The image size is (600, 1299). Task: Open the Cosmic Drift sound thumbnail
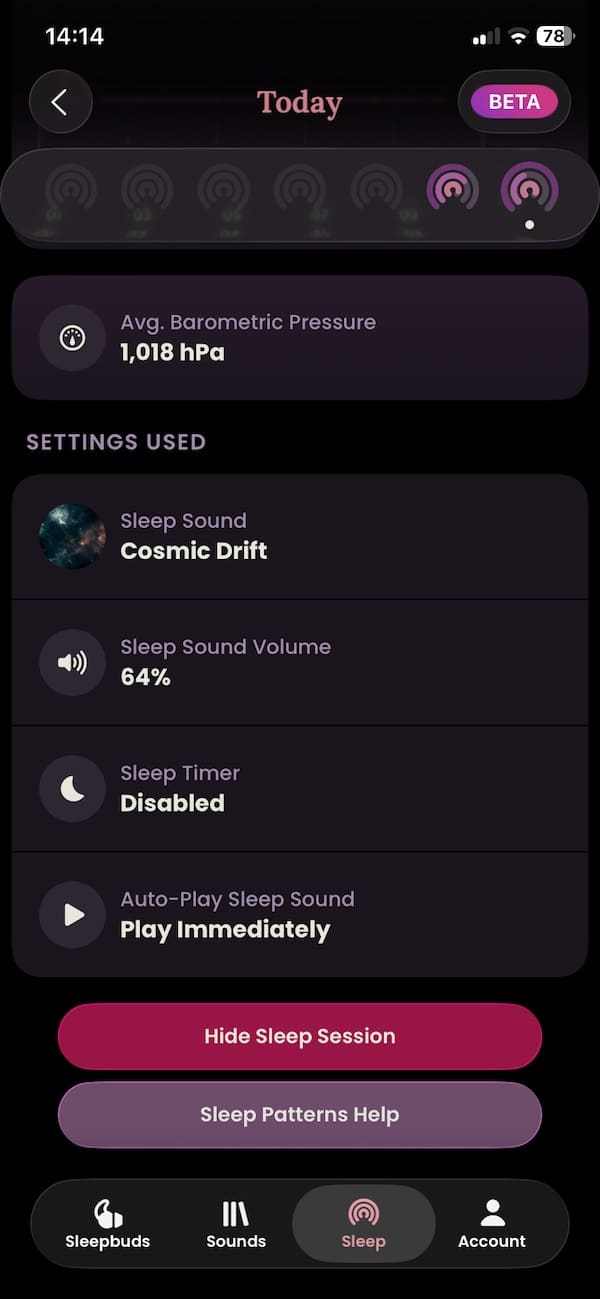point(72,536)
